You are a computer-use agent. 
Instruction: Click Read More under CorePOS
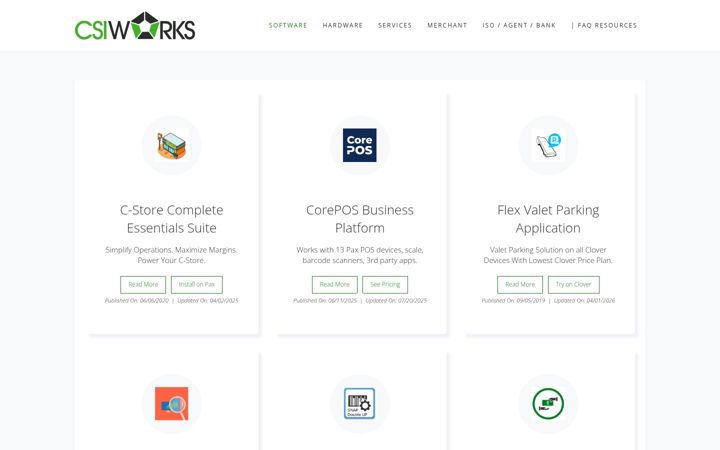pos(334,285)
